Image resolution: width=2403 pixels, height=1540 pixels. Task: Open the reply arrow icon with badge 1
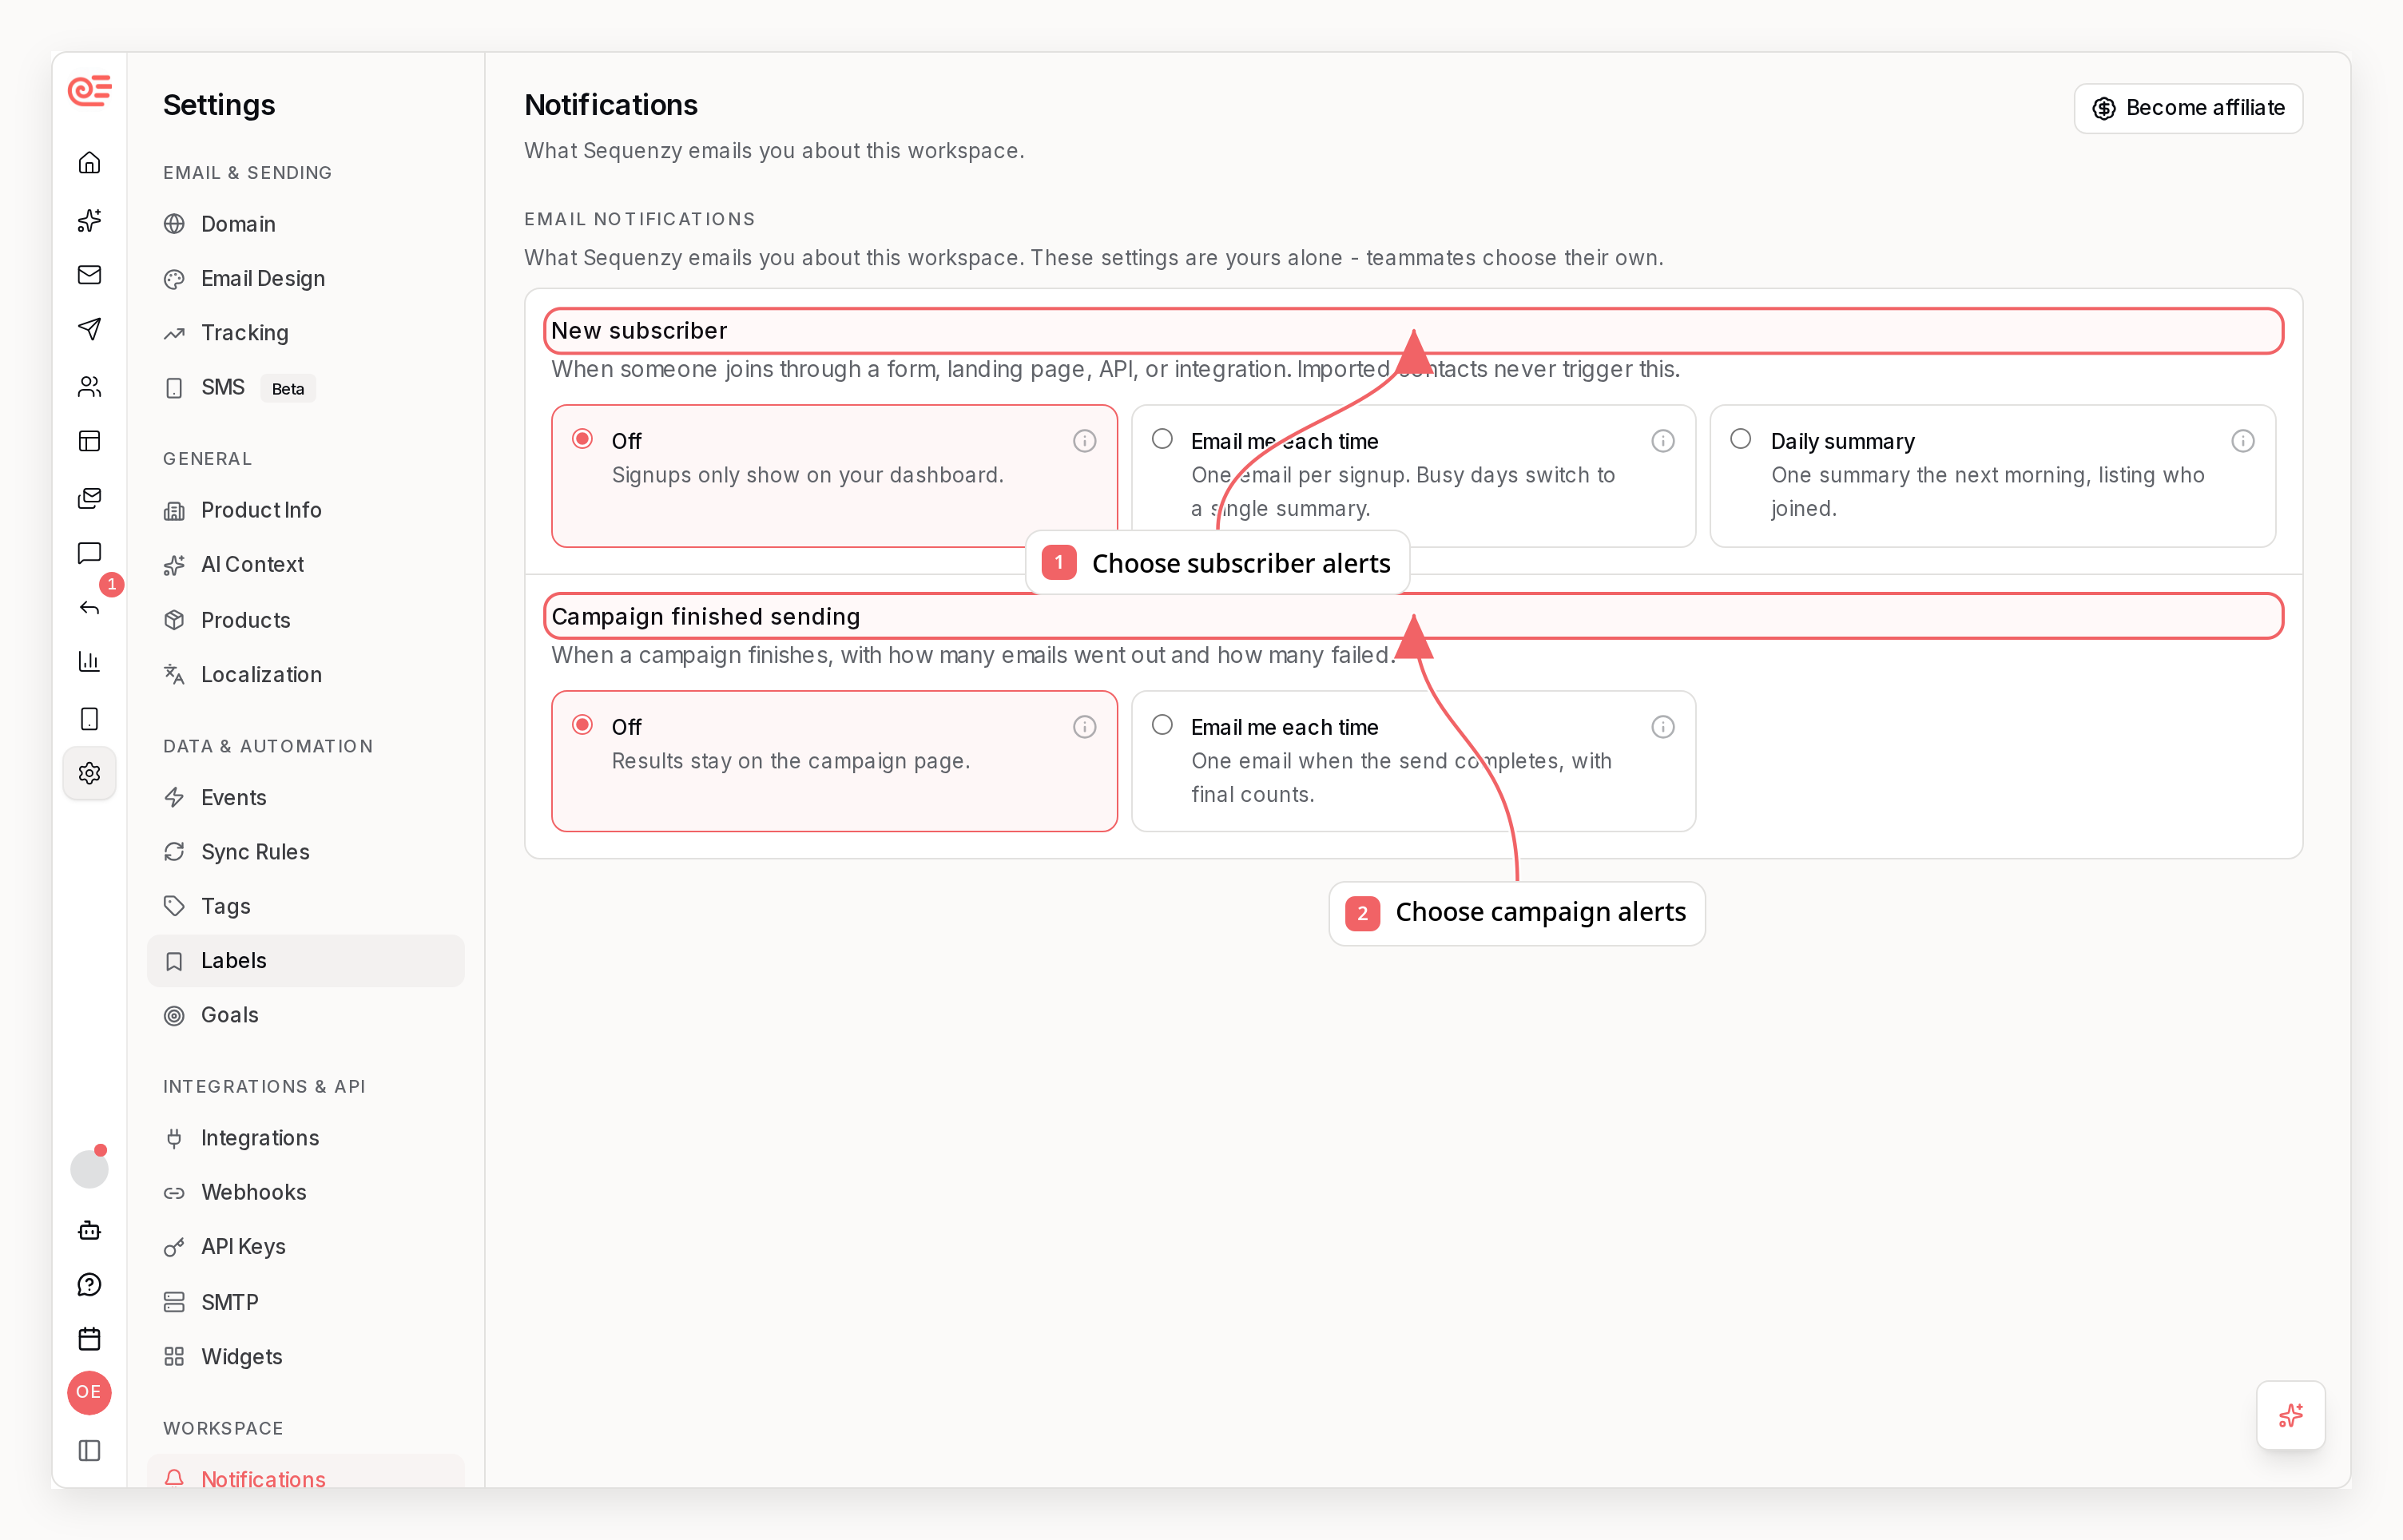pyautogui.click(x=89, y=607)
